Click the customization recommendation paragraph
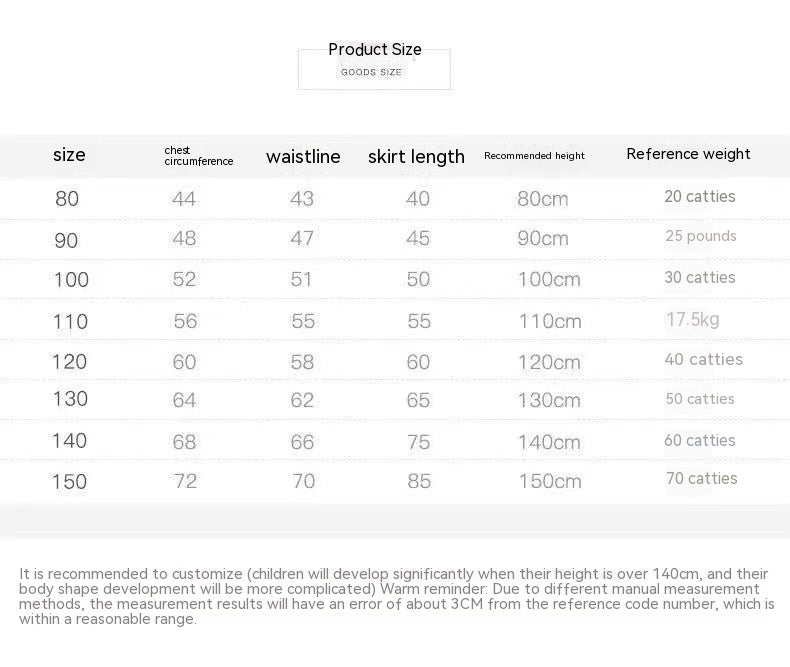Image resolution: width=790 pixels, height=667 pixels. [395, 596]
